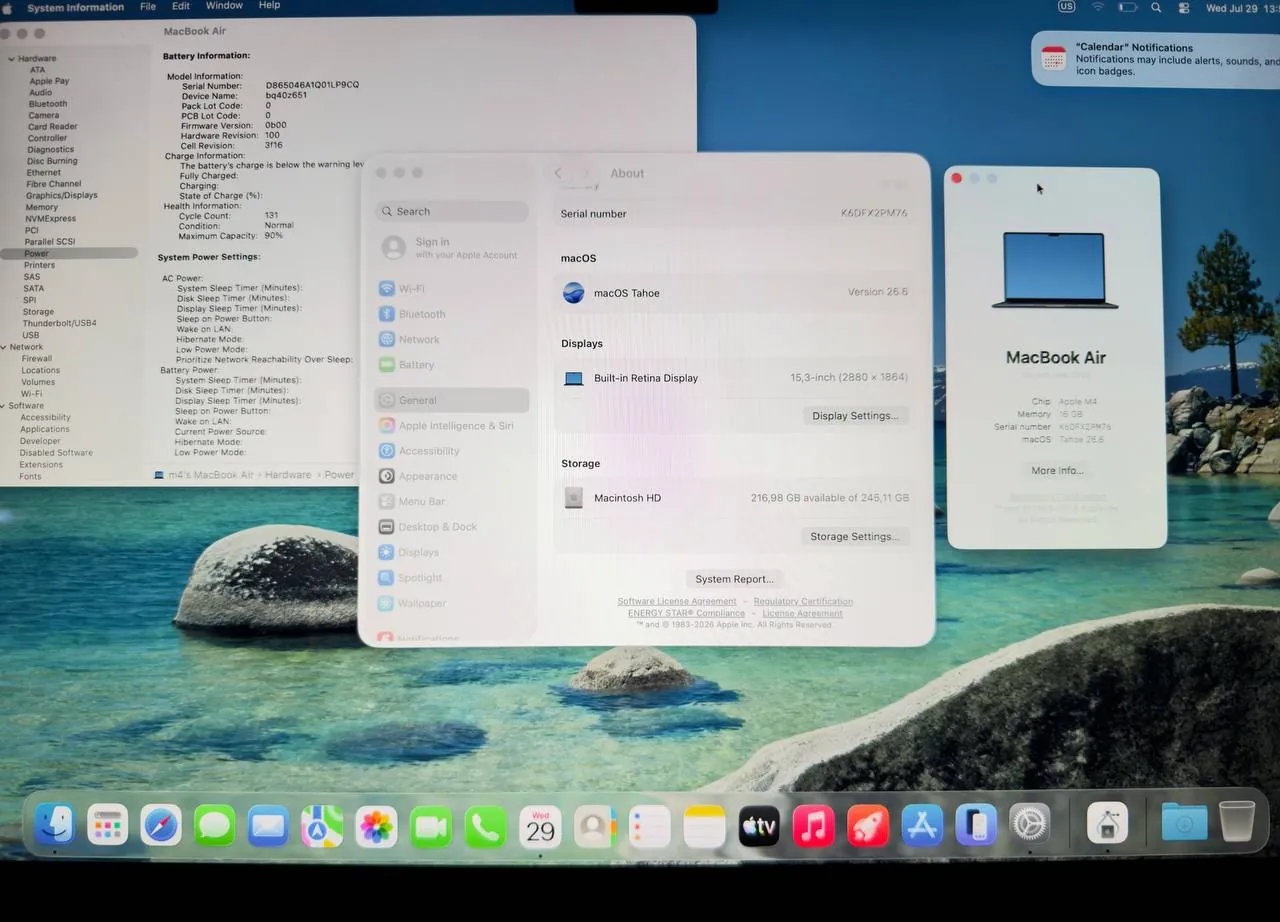Select Apple Intelligence & Siri in Settings
This screenshot has width=1280, height=922.
coord(452,426)
